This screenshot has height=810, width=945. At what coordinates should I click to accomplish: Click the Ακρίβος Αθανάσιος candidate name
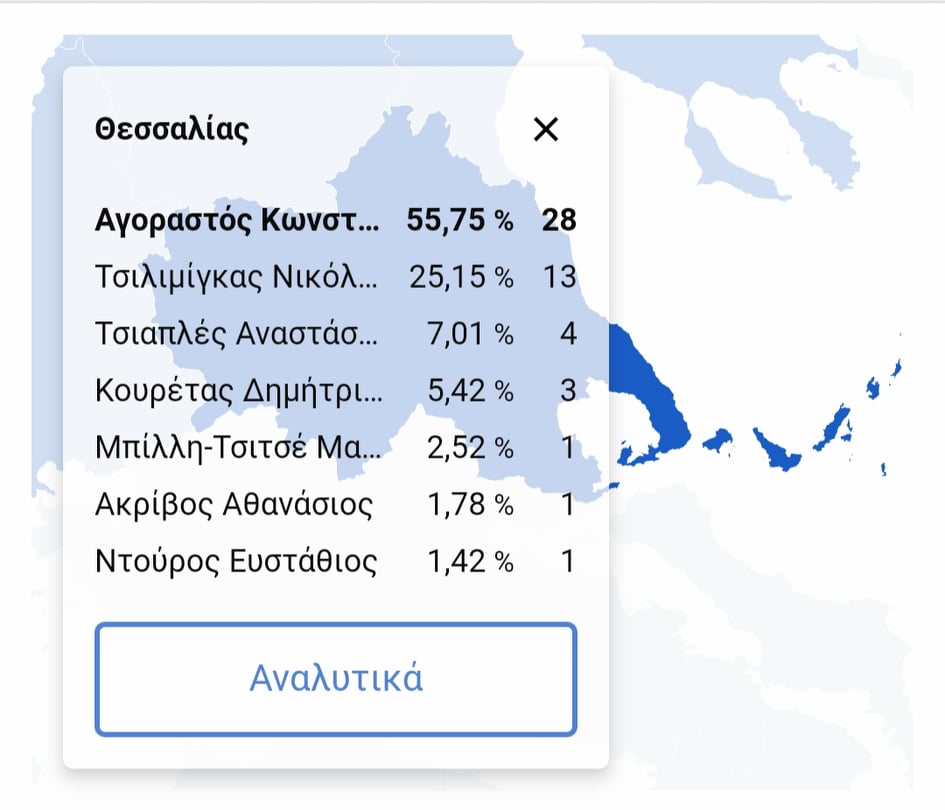tap(234, 504)
